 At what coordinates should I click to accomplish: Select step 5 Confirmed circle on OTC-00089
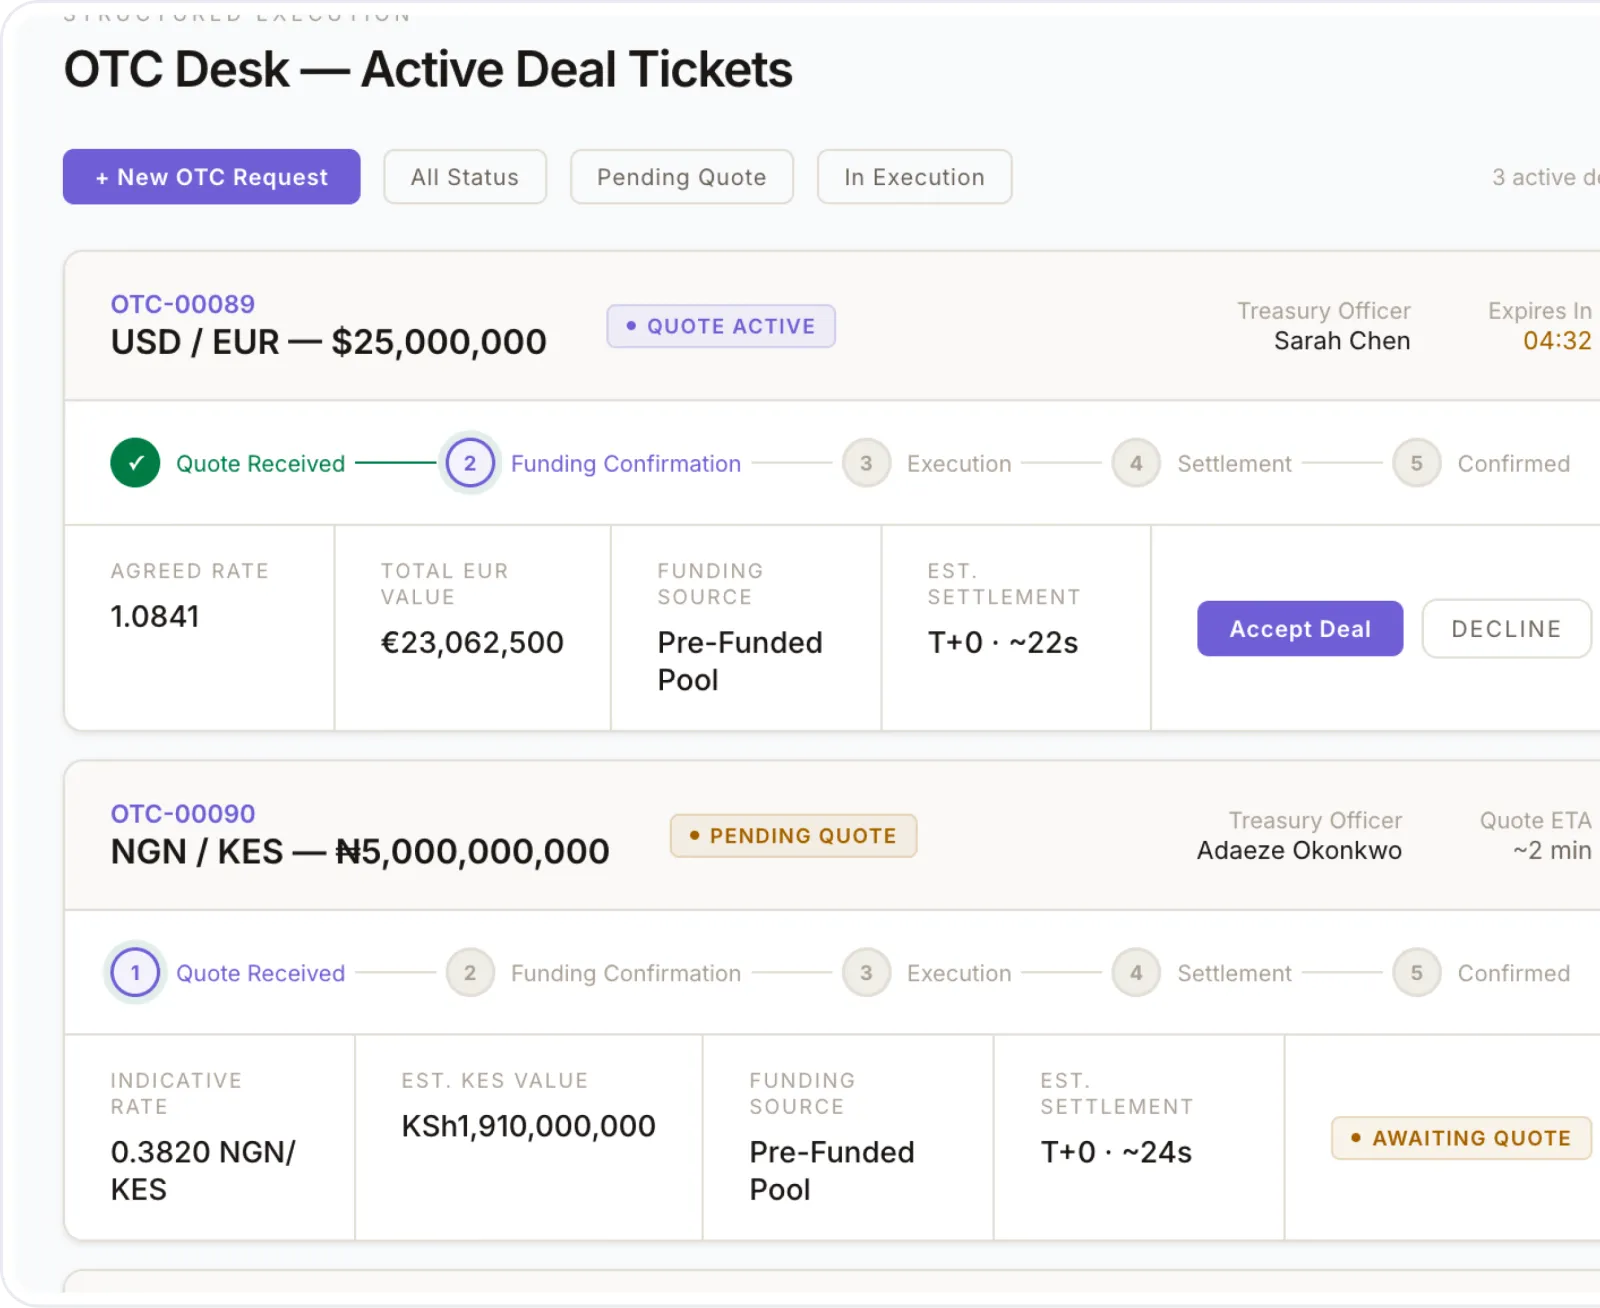1417,463
